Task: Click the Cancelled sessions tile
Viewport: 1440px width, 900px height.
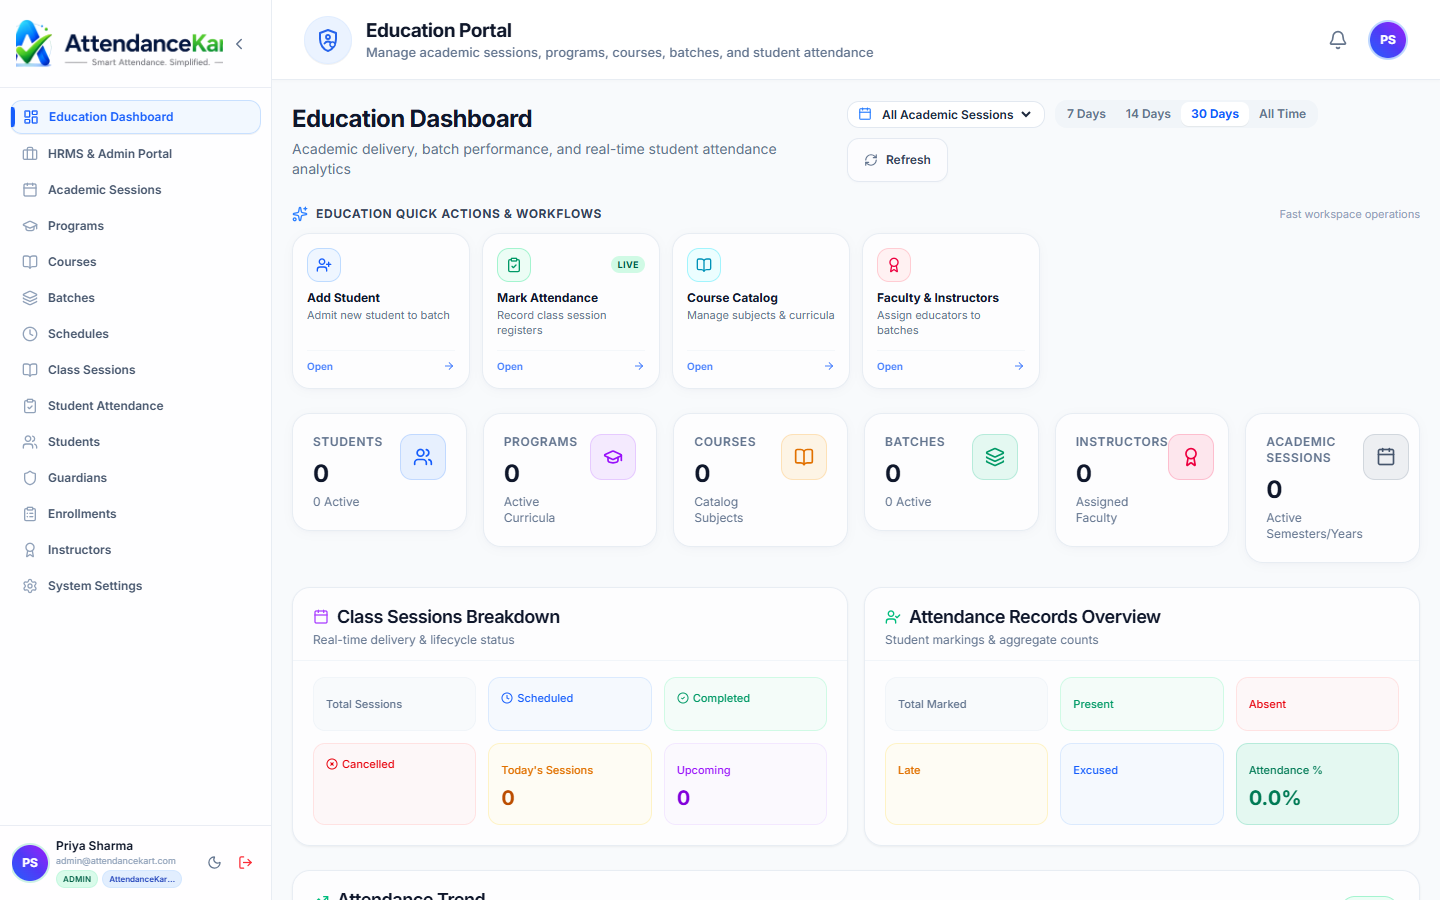Action: click(394, 784)
